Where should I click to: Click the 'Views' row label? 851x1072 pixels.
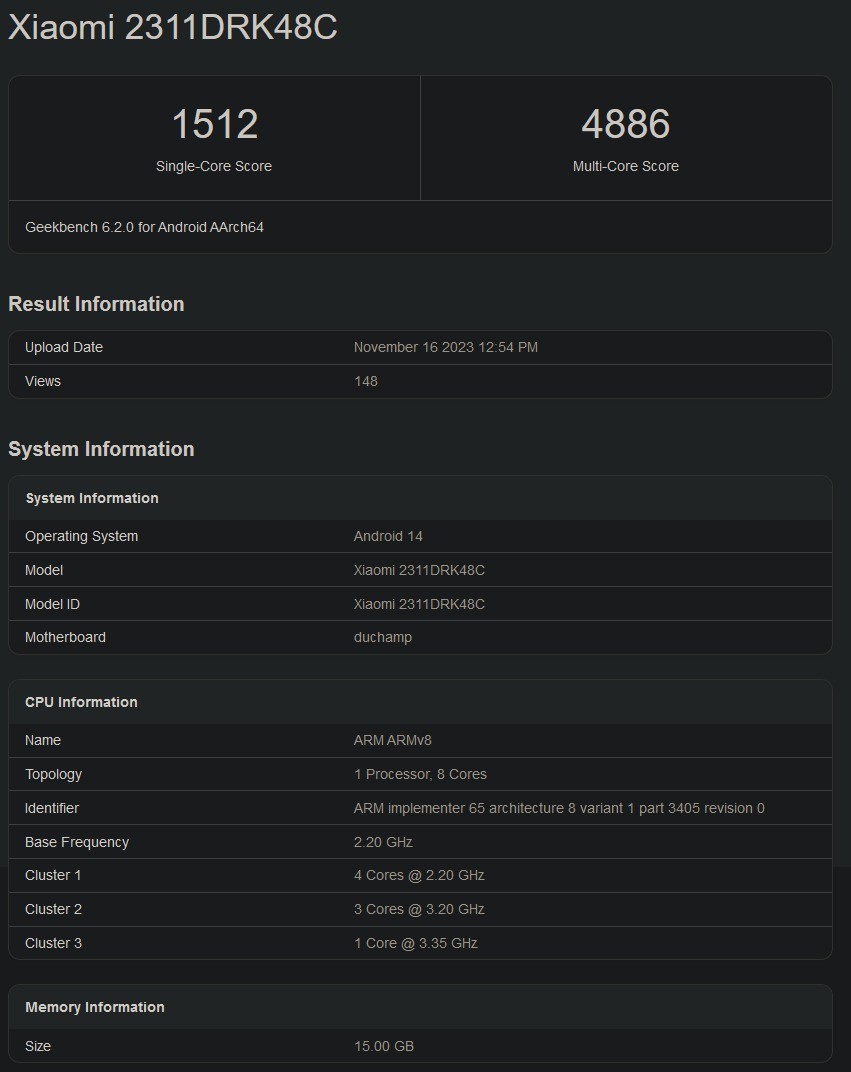(x=42, y=381)
